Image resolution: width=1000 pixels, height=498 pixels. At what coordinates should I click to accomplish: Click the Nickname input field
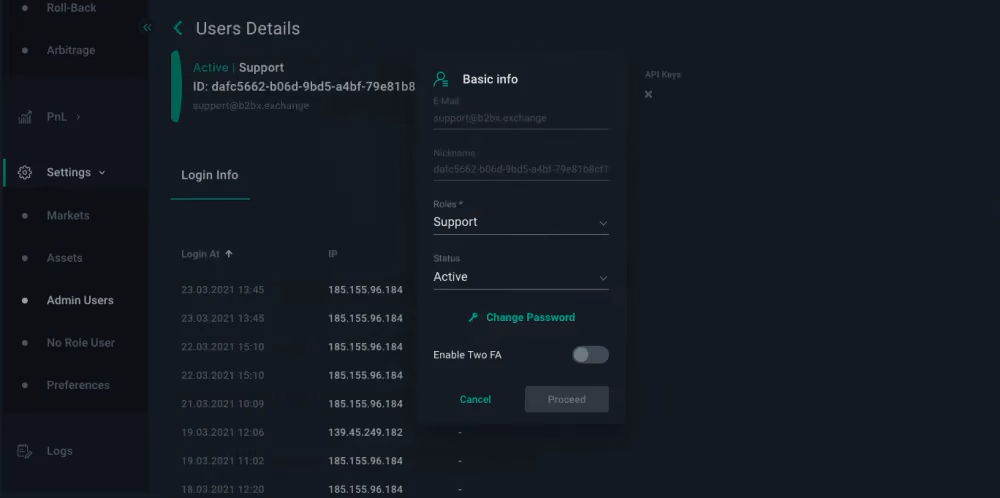click(520, 170)
